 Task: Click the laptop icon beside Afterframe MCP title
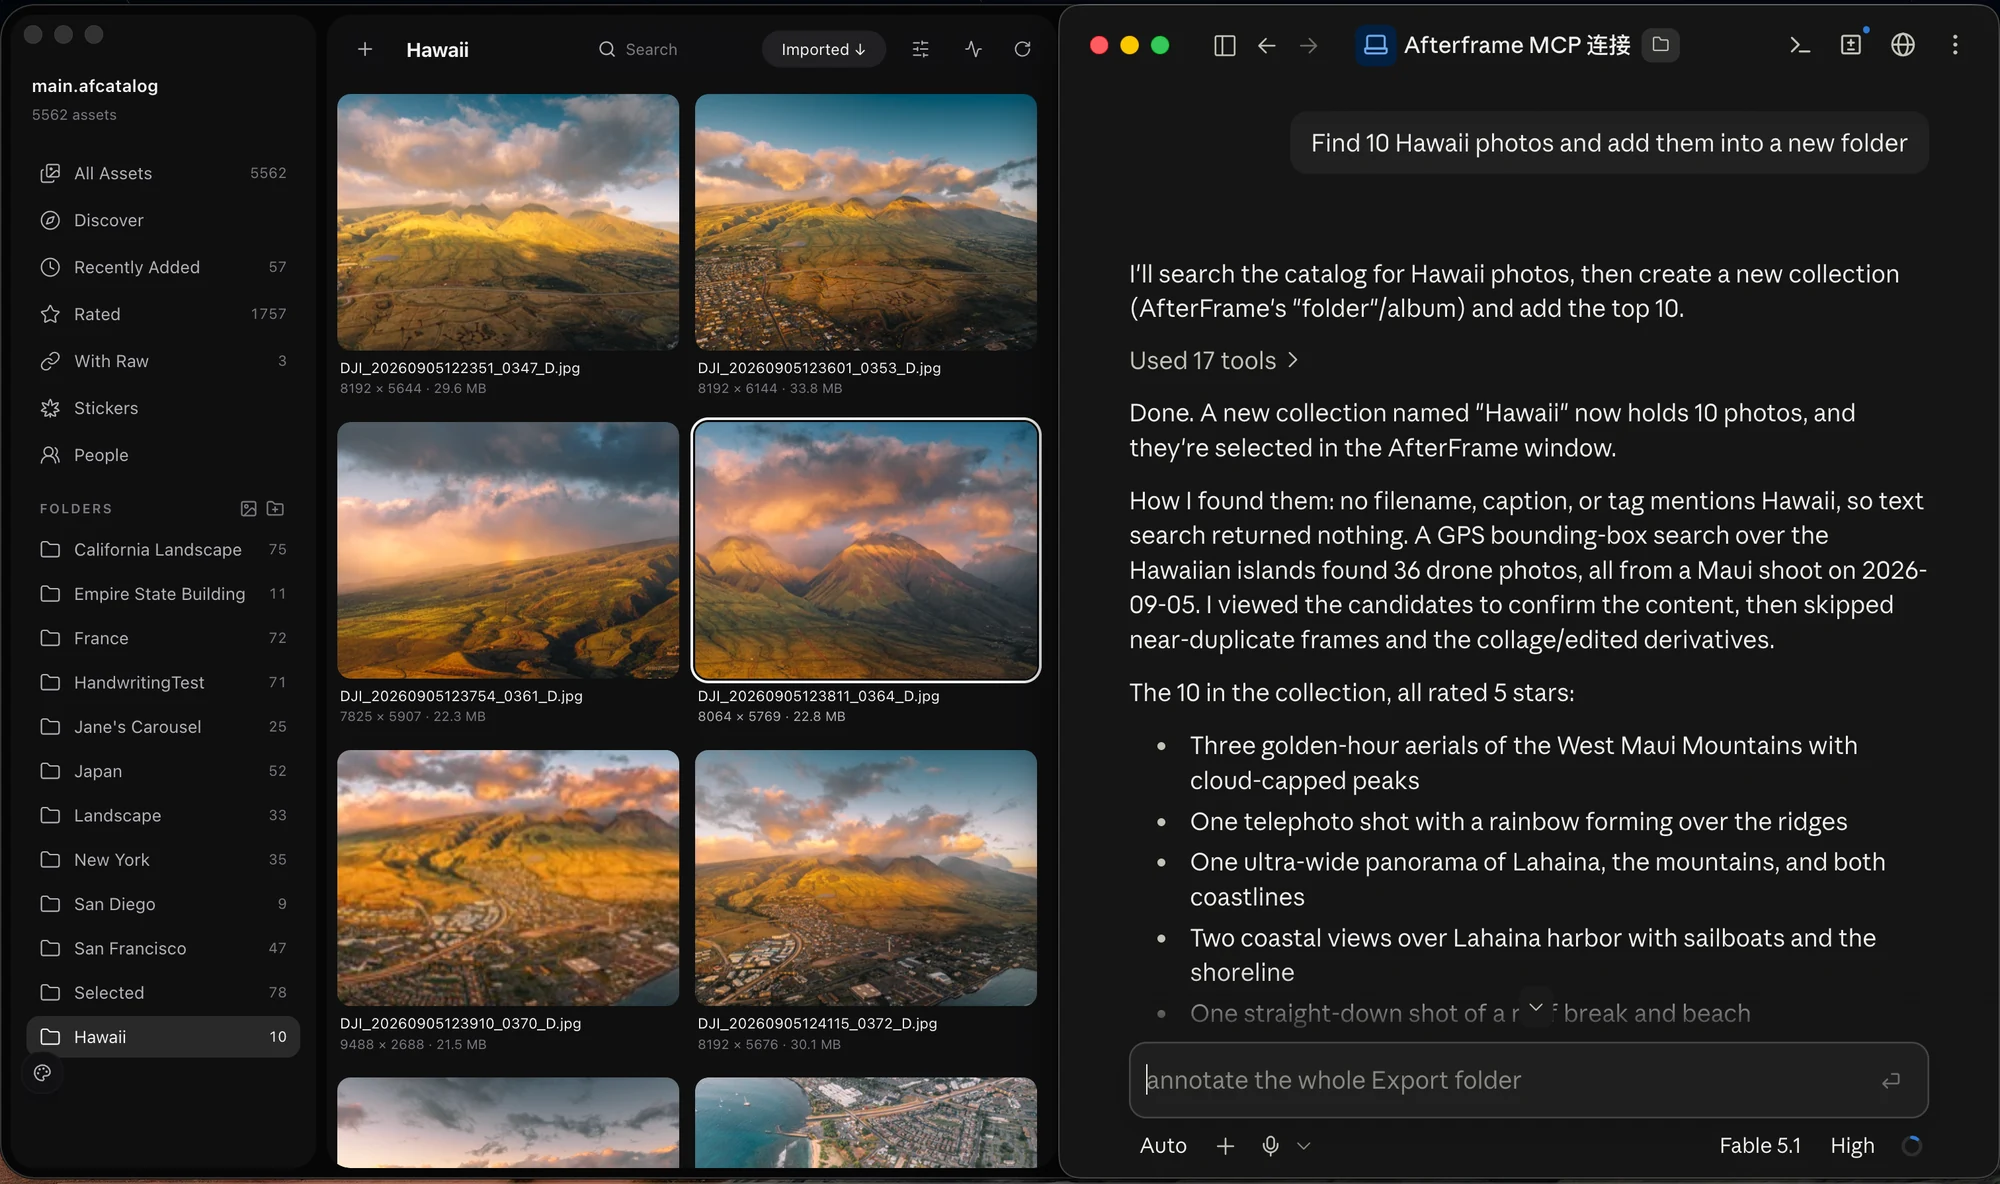[x=1376, y=45]
